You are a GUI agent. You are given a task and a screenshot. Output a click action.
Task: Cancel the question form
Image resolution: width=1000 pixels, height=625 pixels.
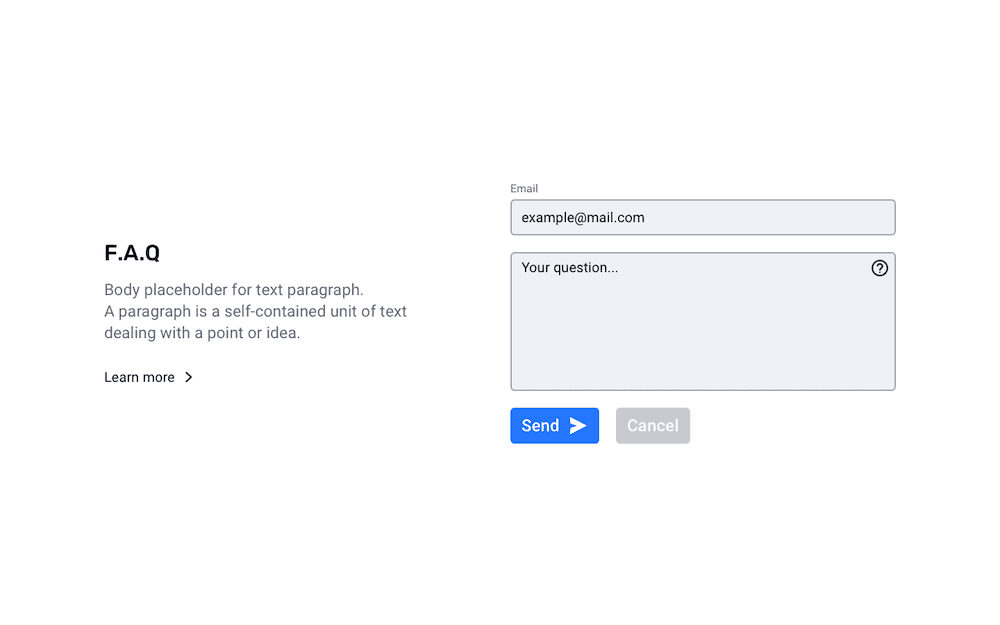[x=652, y=425]
